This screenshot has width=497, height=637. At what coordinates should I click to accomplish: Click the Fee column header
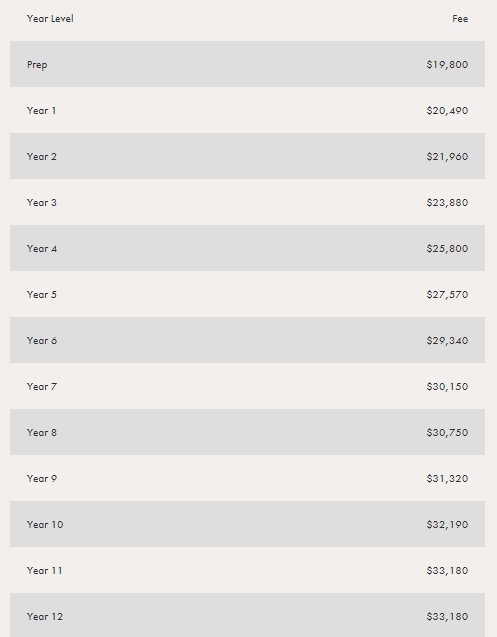click(x=460, y=19)
